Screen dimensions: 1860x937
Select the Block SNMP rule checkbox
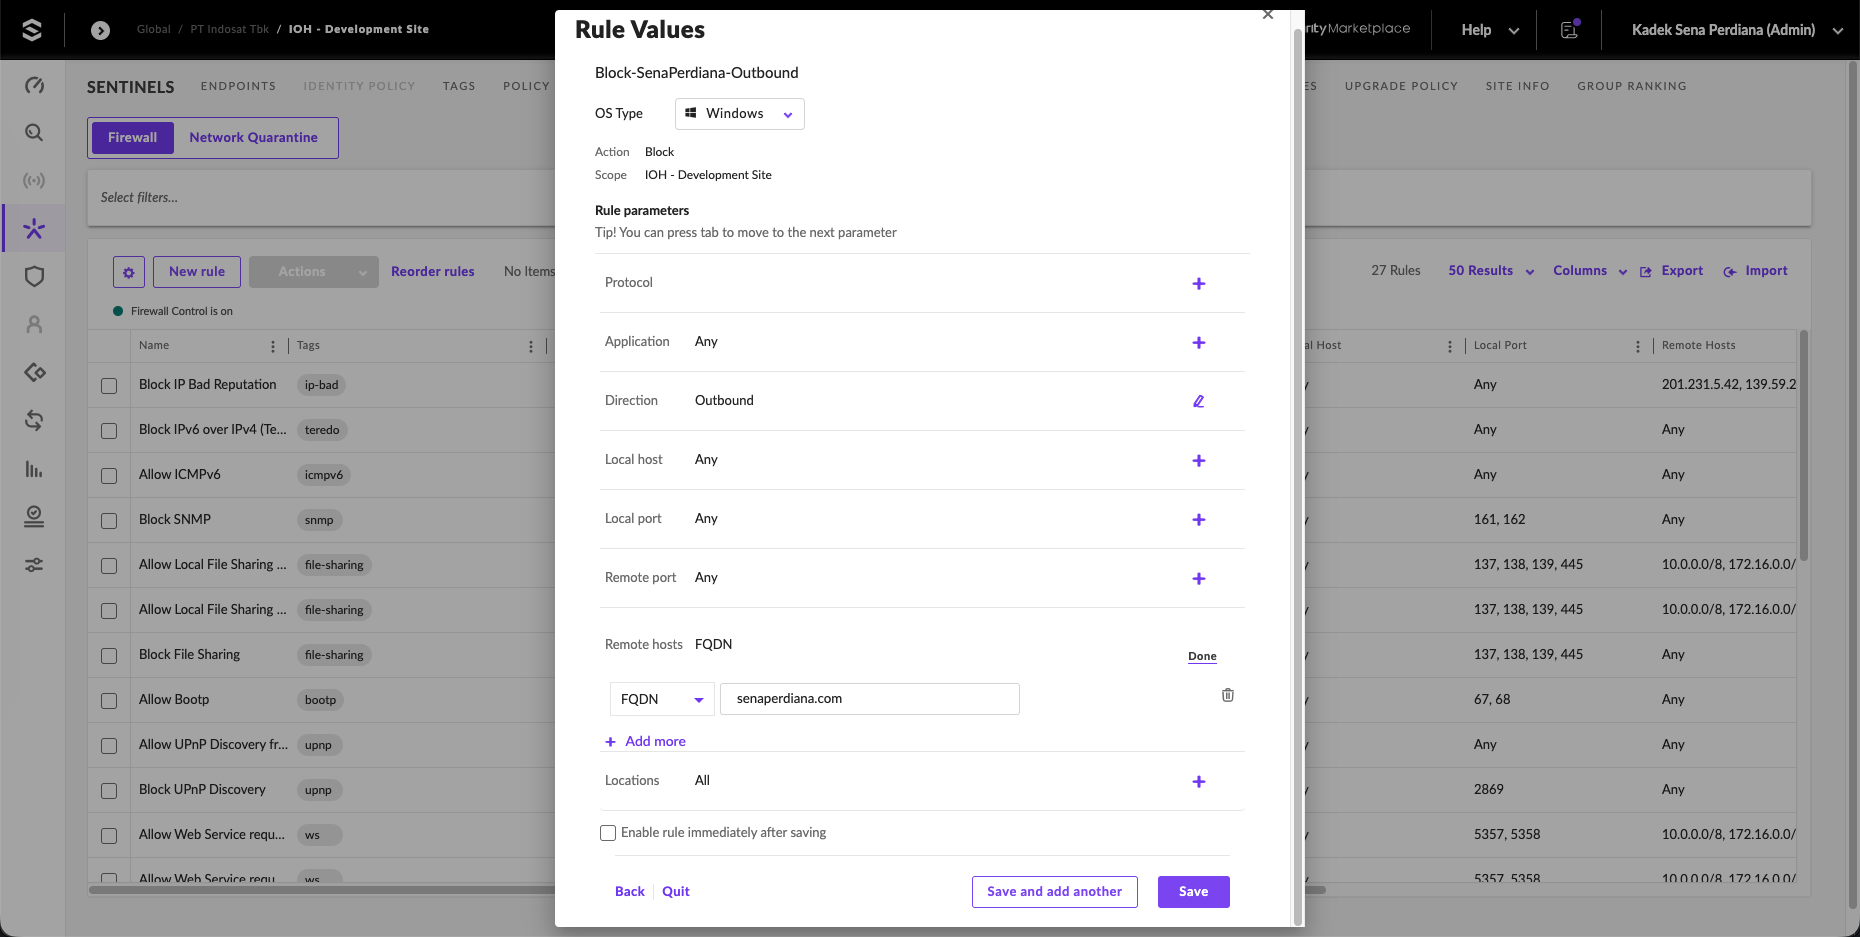[109, 521]
